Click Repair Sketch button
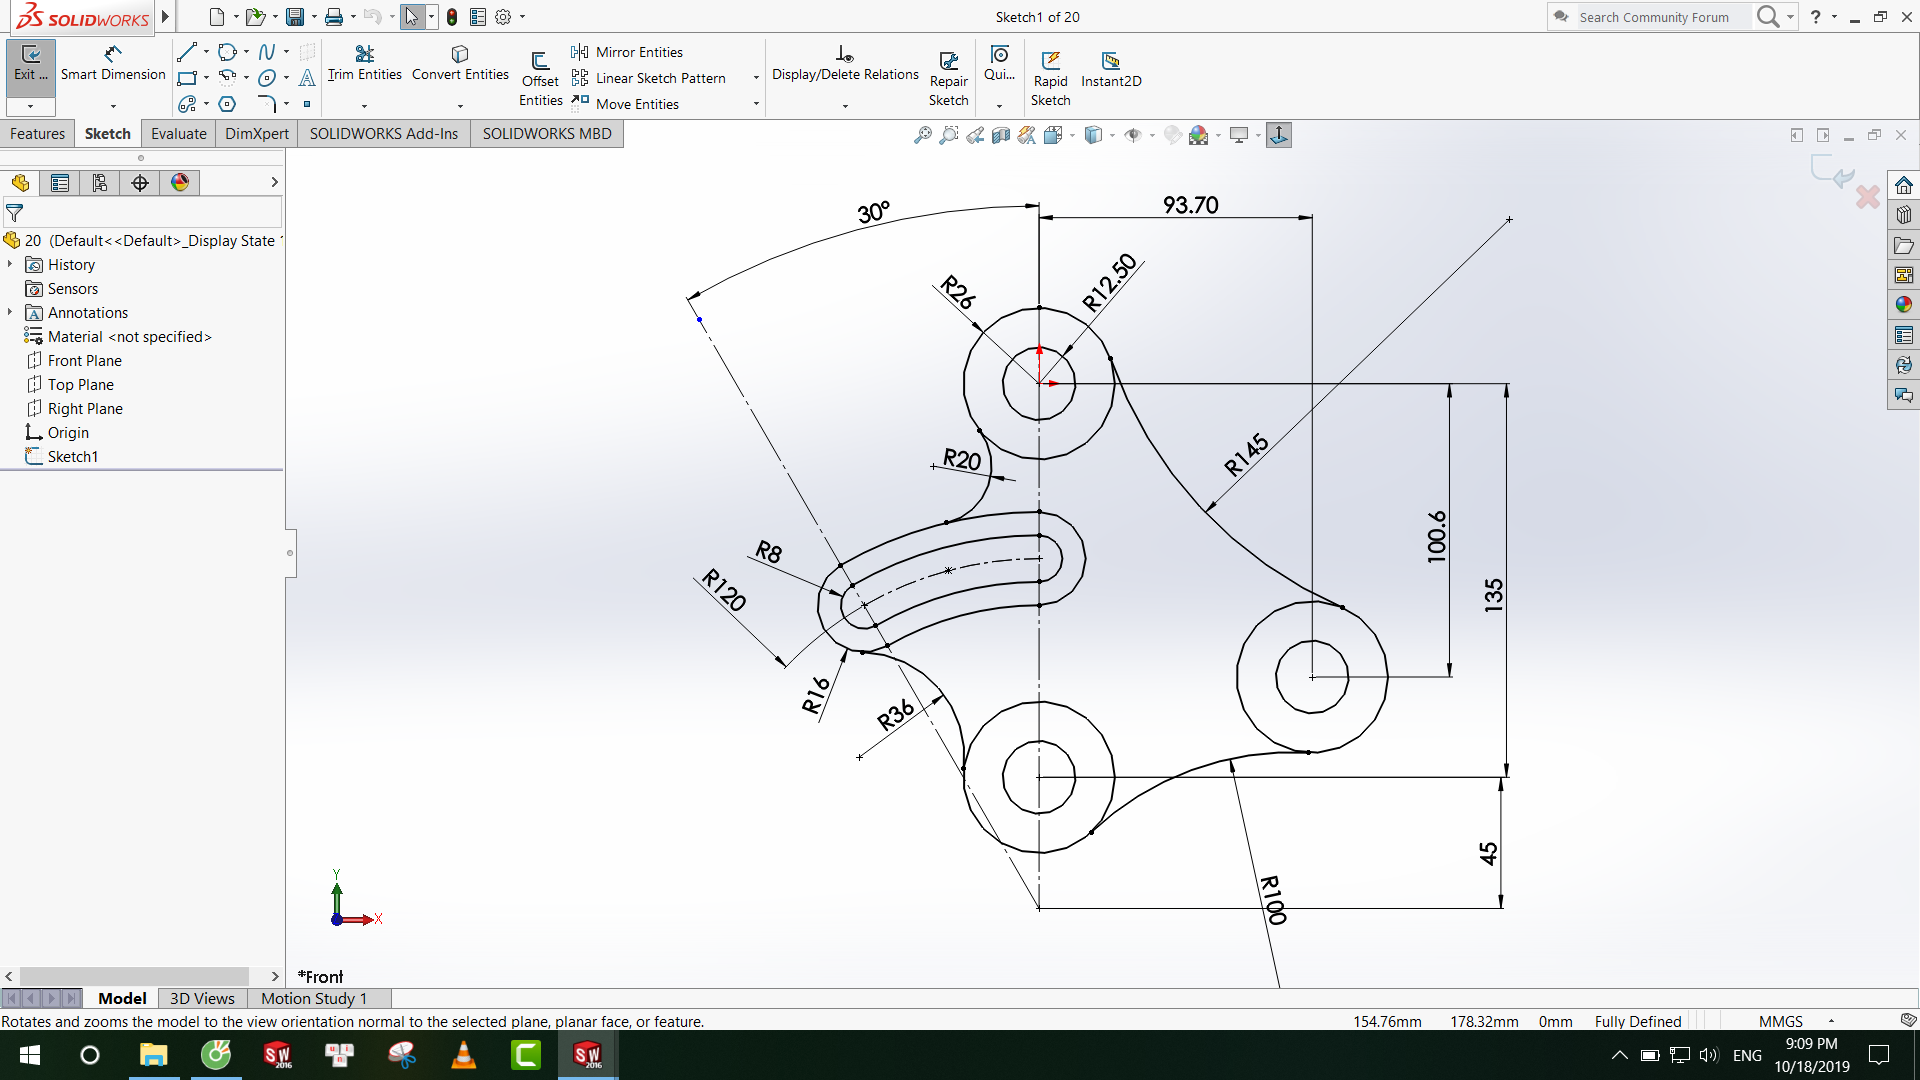This screenshot has height=1080, width=1920. point(948,78)
